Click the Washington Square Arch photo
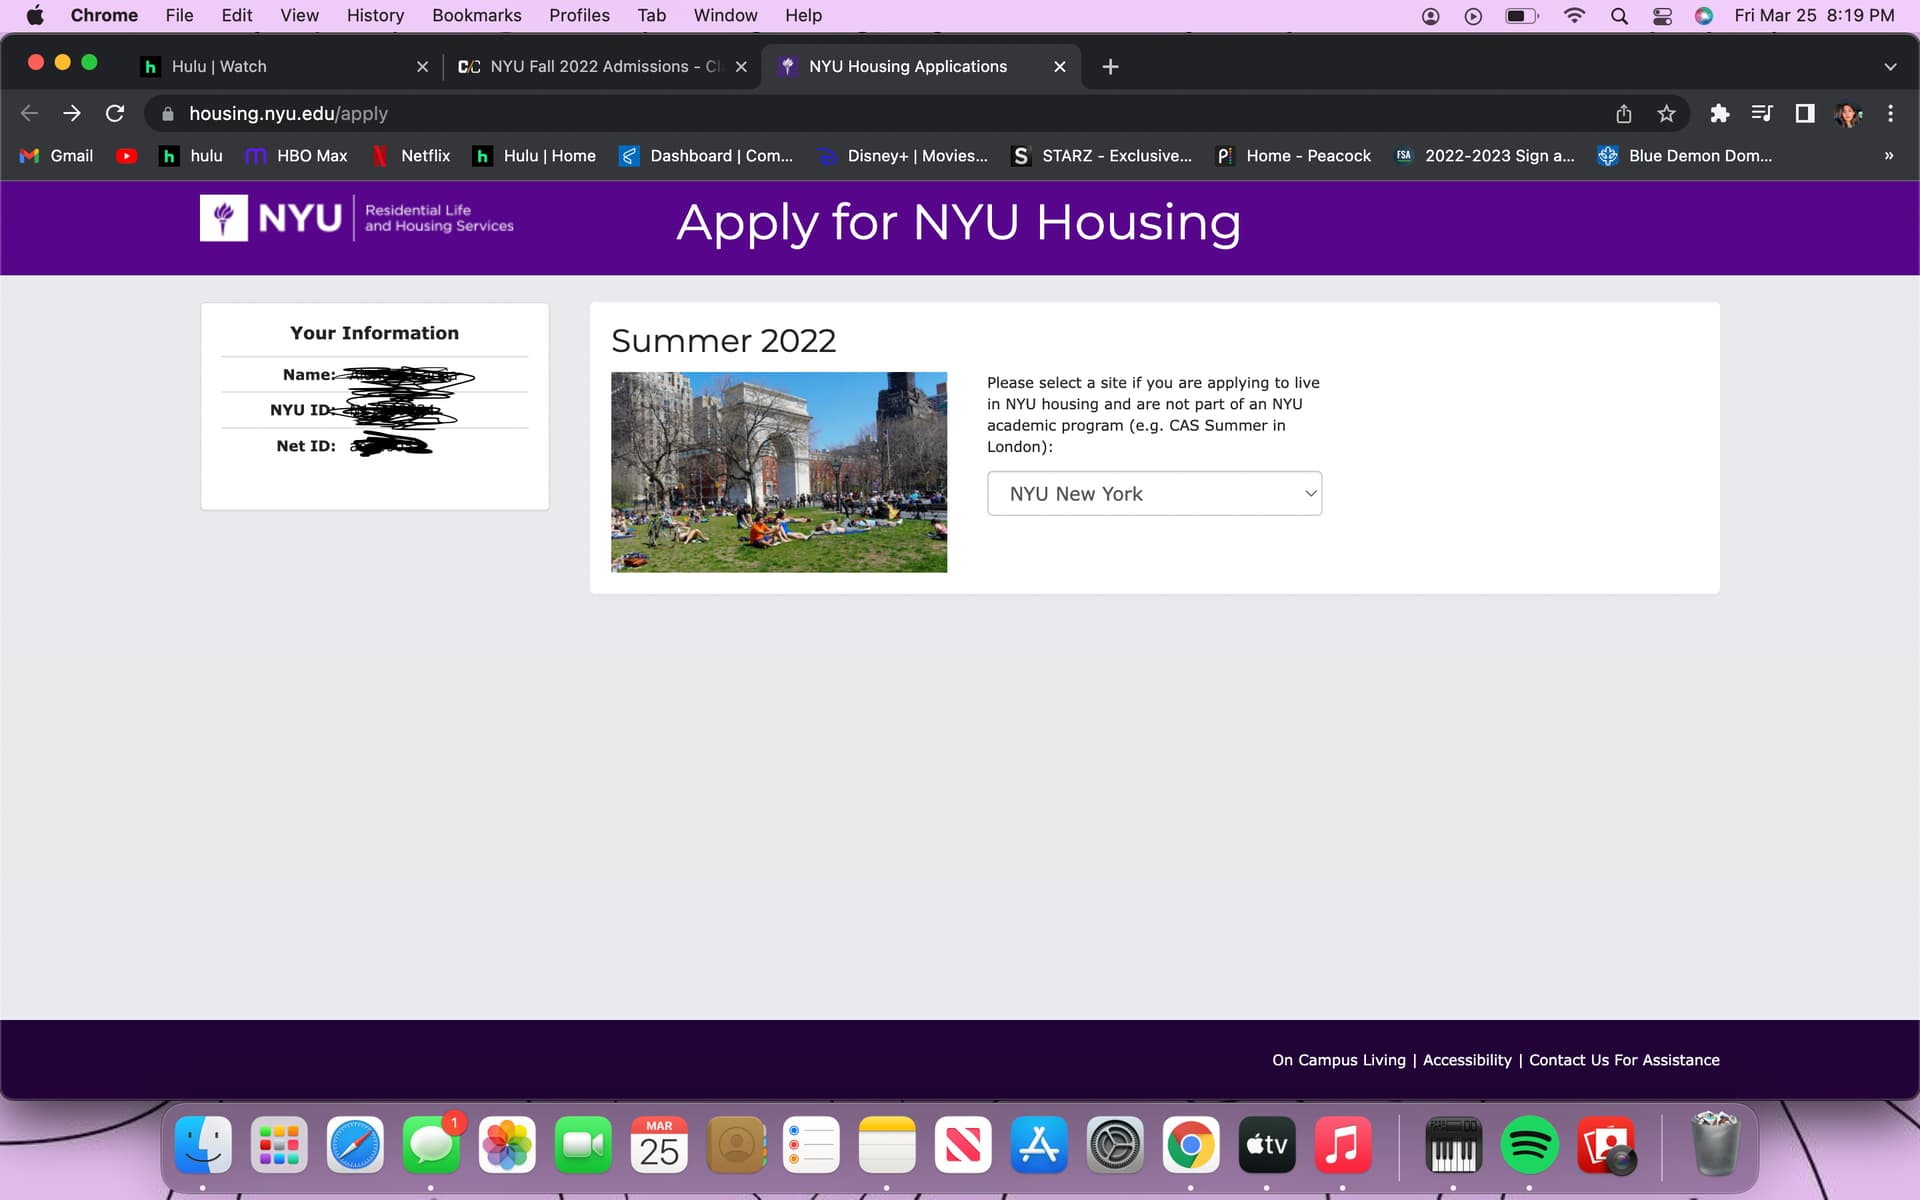This screenshot has height=1200, width=1920. (778, 472)
